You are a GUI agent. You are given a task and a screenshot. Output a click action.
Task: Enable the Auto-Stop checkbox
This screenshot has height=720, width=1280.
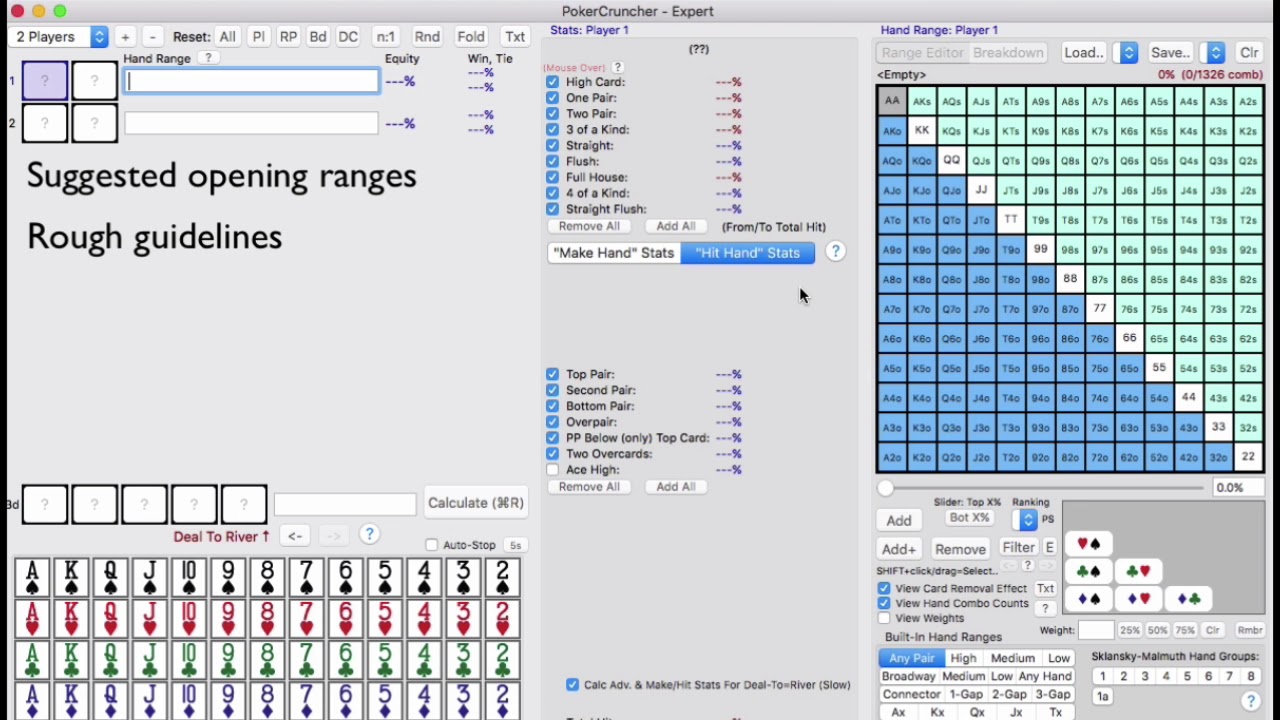coord(431,545)
